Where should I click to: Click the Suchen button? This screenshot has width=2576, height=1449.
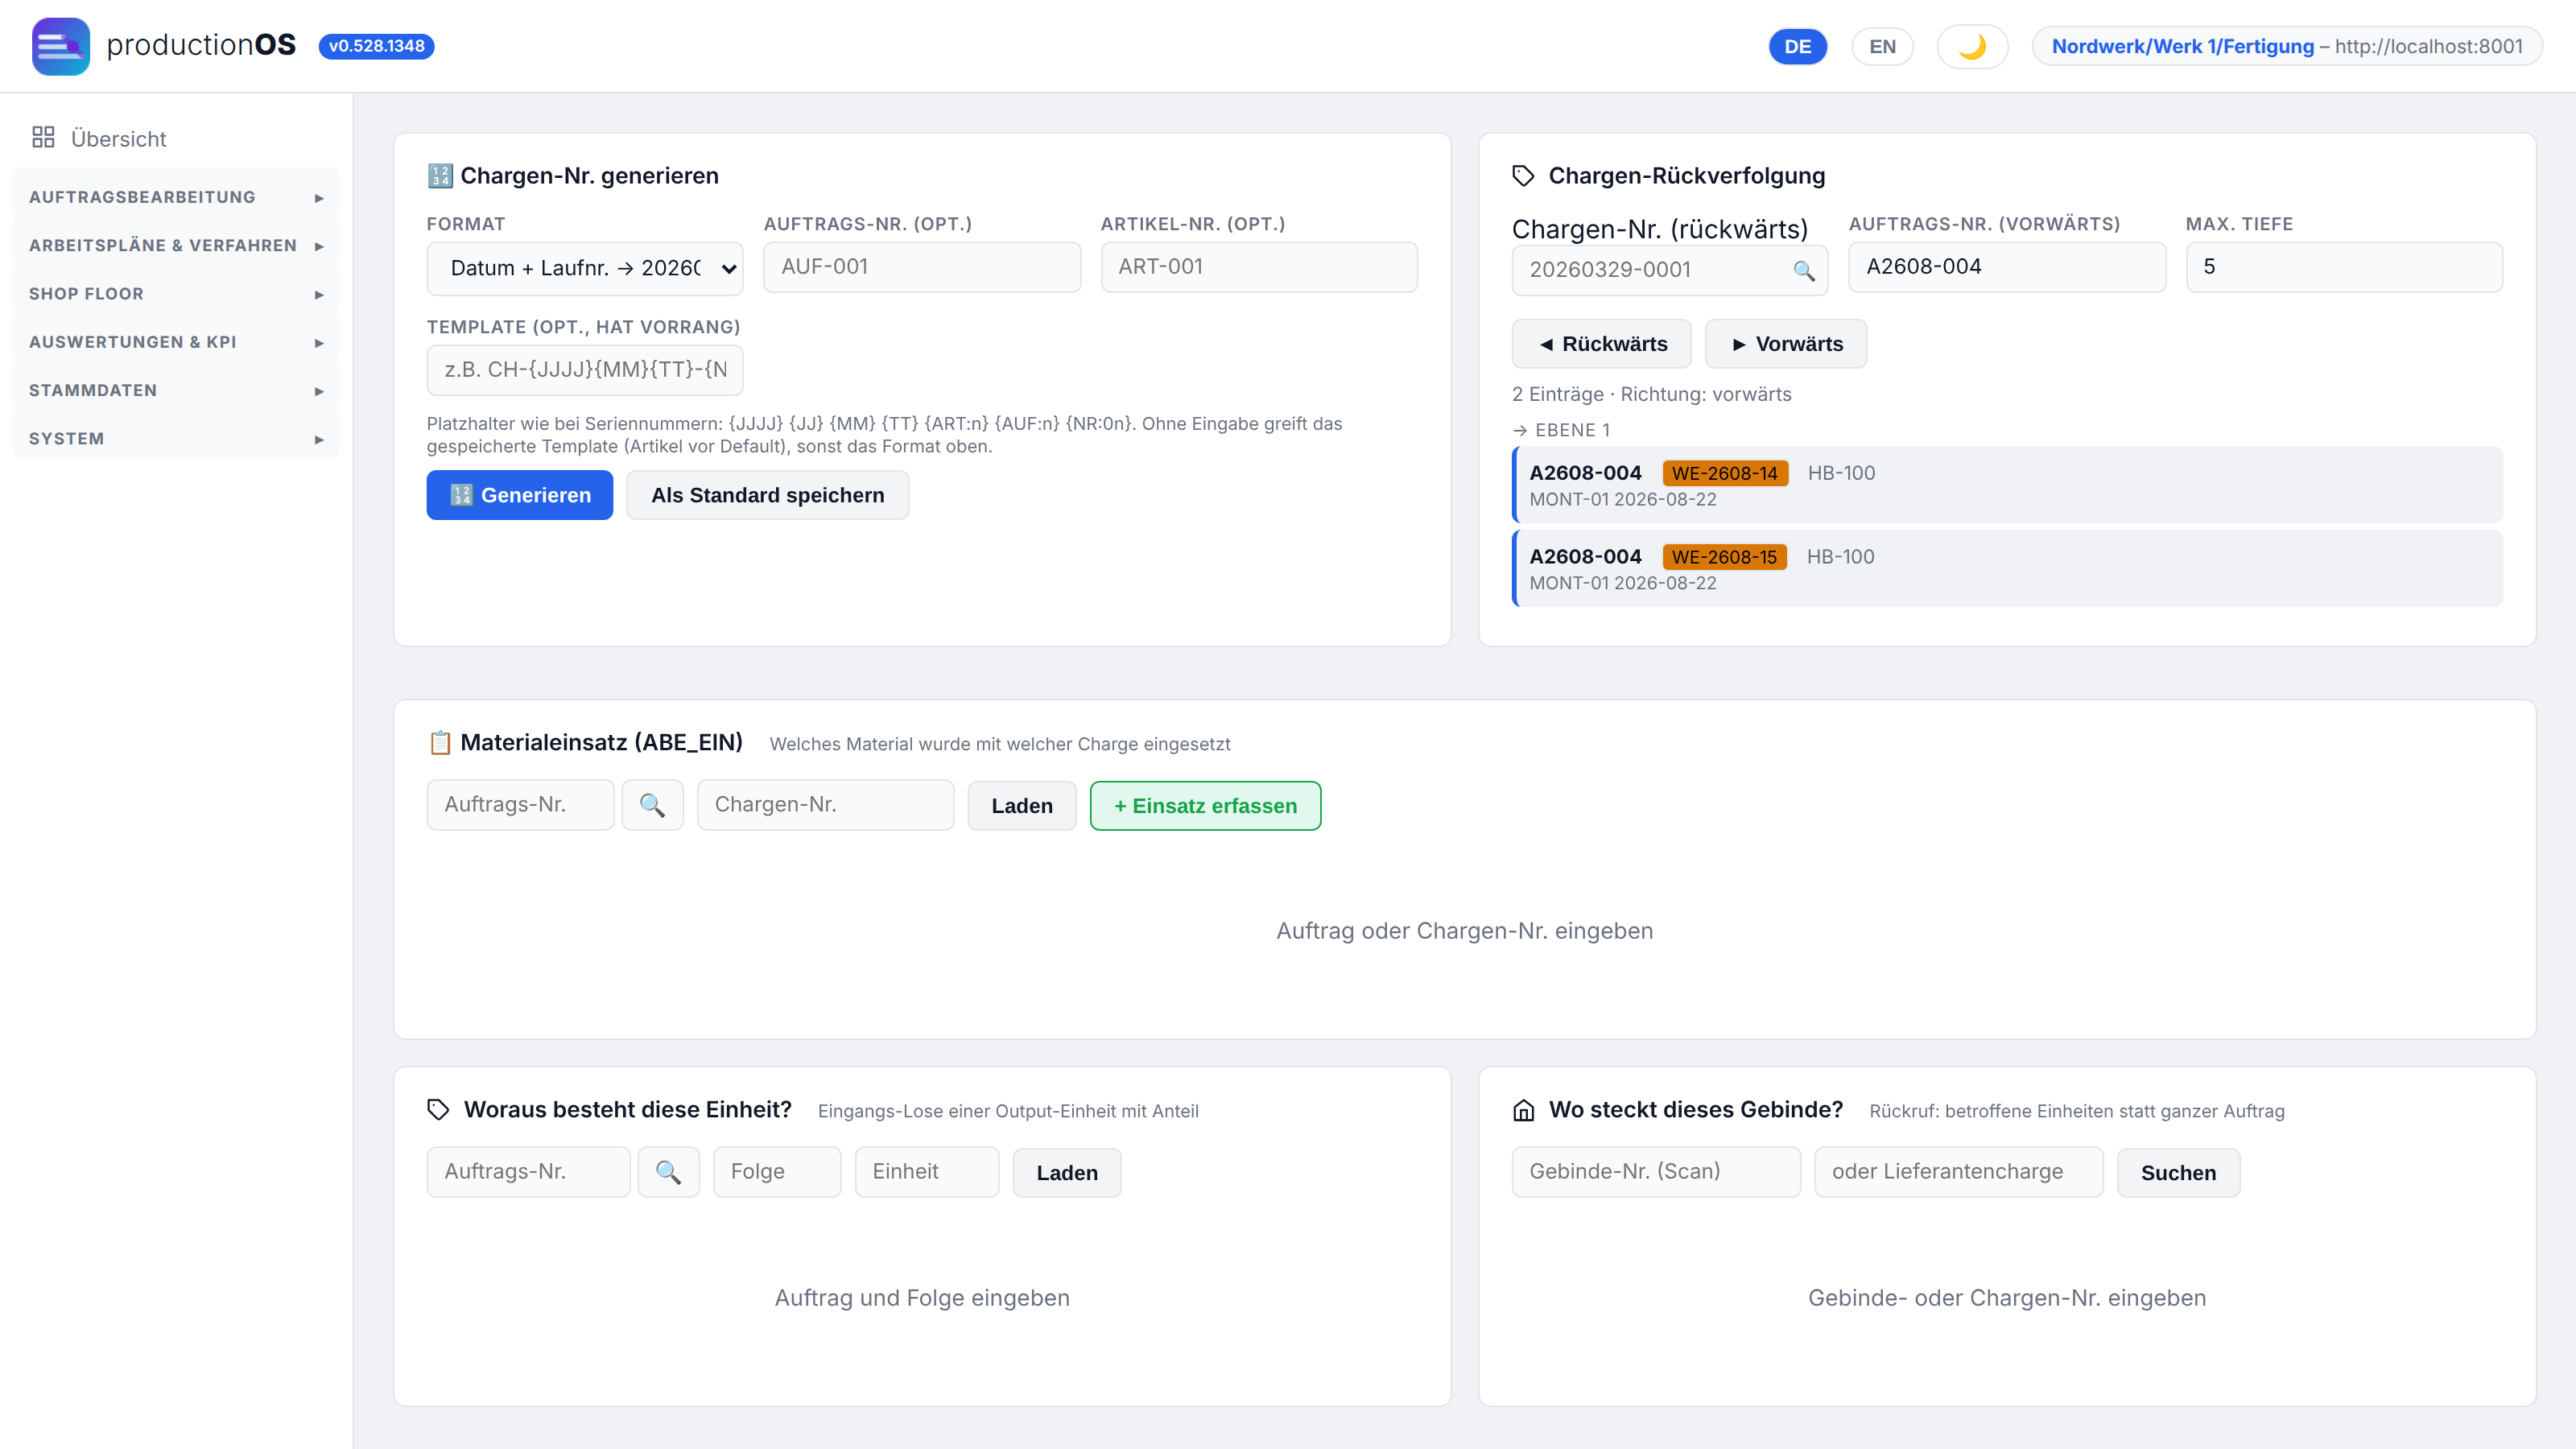(2178, 1173)
